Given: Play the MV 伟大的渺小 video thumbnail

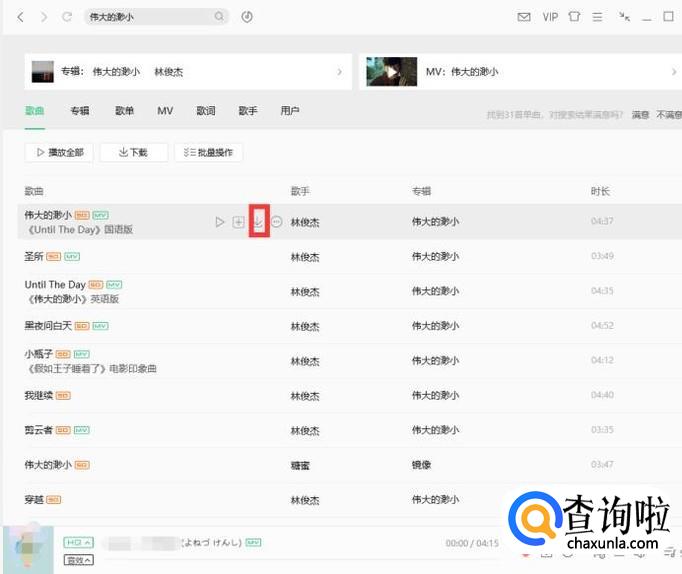Looking at the screenshot, I should 391,72.
